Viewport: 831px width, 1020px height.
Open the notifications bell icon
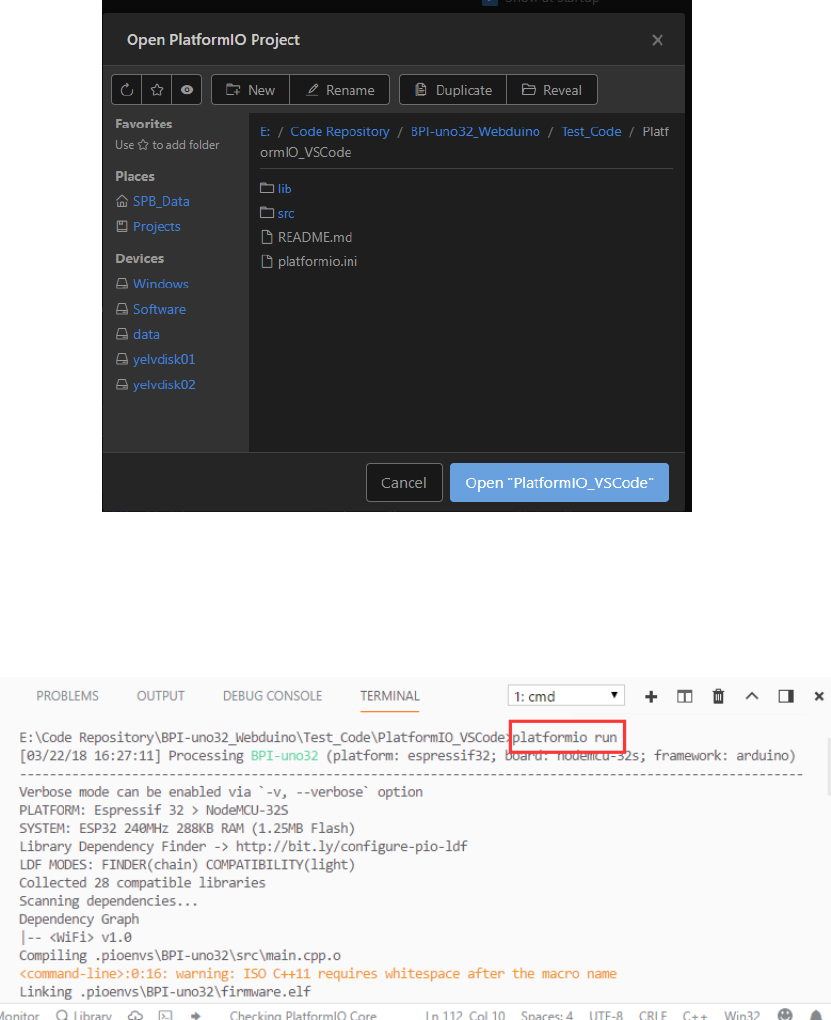coord(816,1015)
